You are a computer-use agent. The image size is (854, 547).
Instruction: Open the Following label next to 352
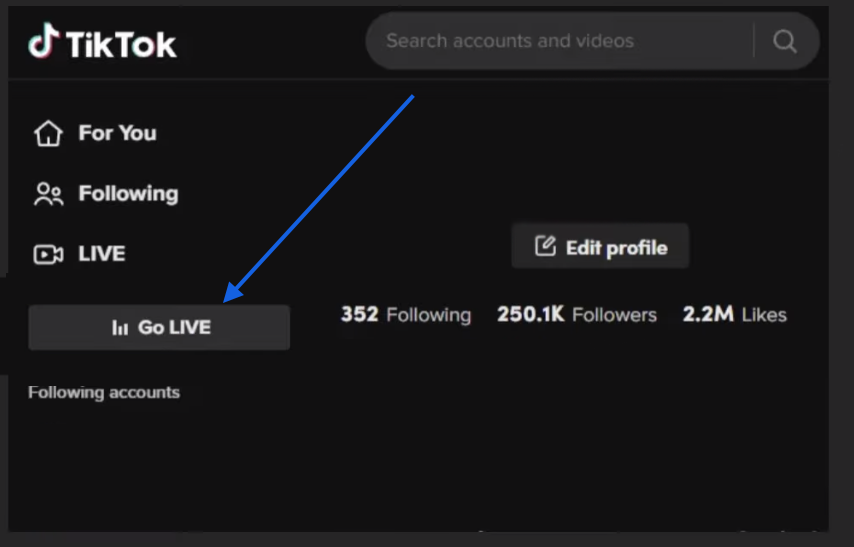pos(428,315)
